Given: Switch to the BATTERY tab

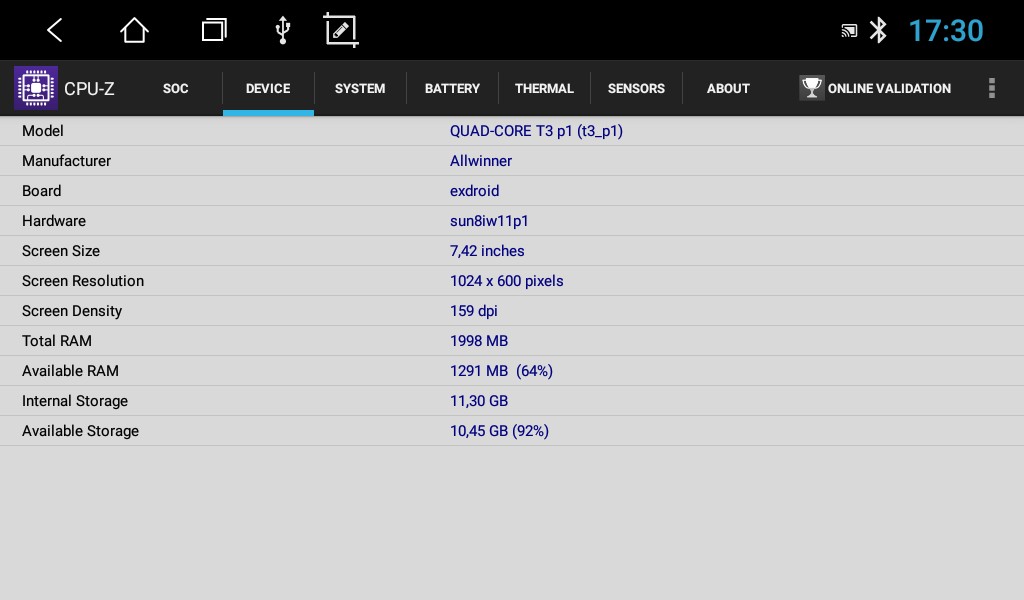Looking at the screenshot, I should click(x=452, y=88).
